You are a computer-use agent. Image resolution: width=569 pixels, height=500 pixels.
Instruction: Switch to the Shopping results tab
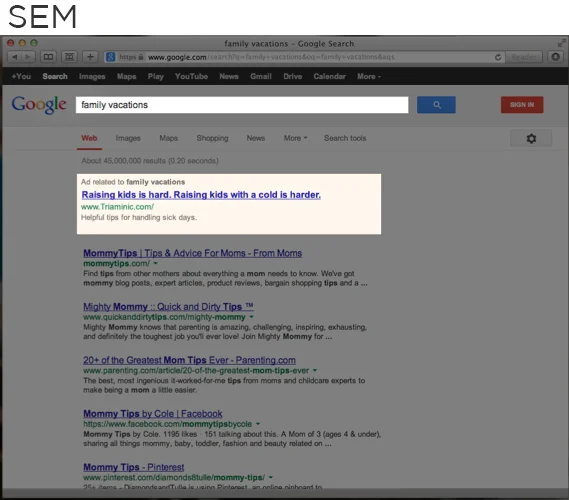[x=212, y=138]
